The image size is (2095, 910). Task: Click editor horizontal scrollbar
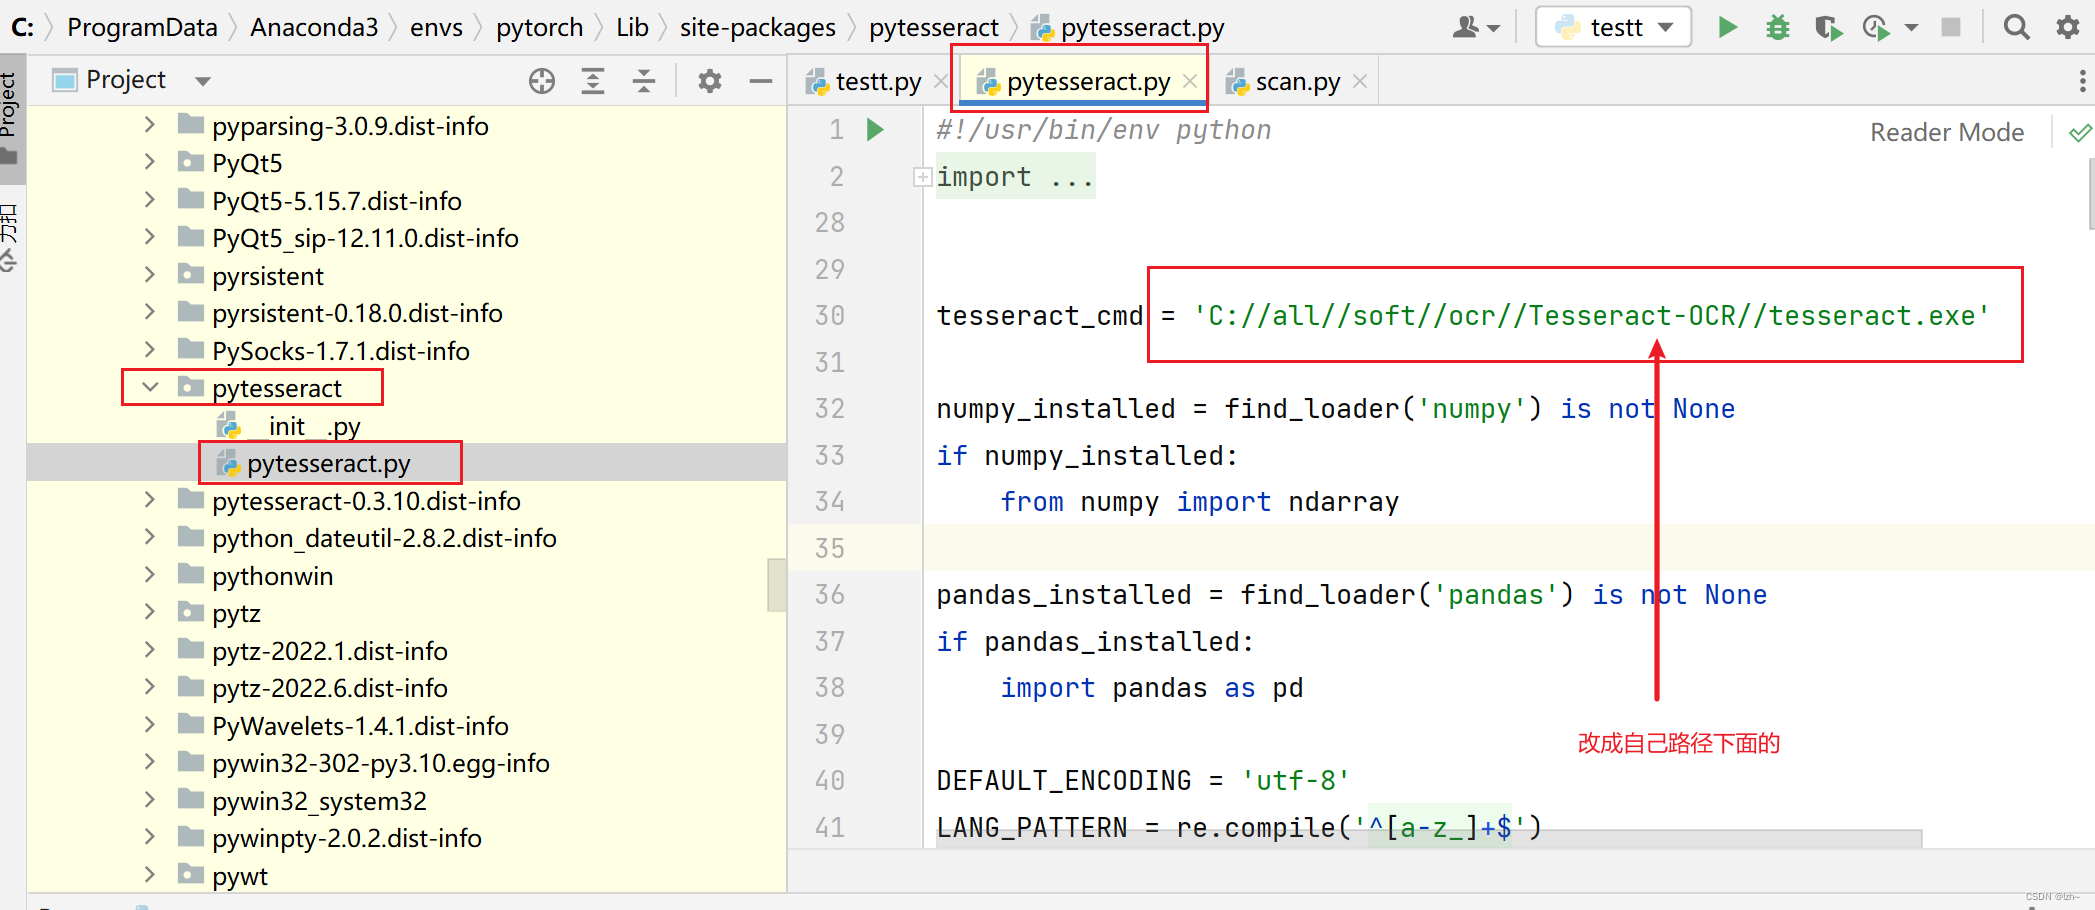click(x=1428, y=838)
